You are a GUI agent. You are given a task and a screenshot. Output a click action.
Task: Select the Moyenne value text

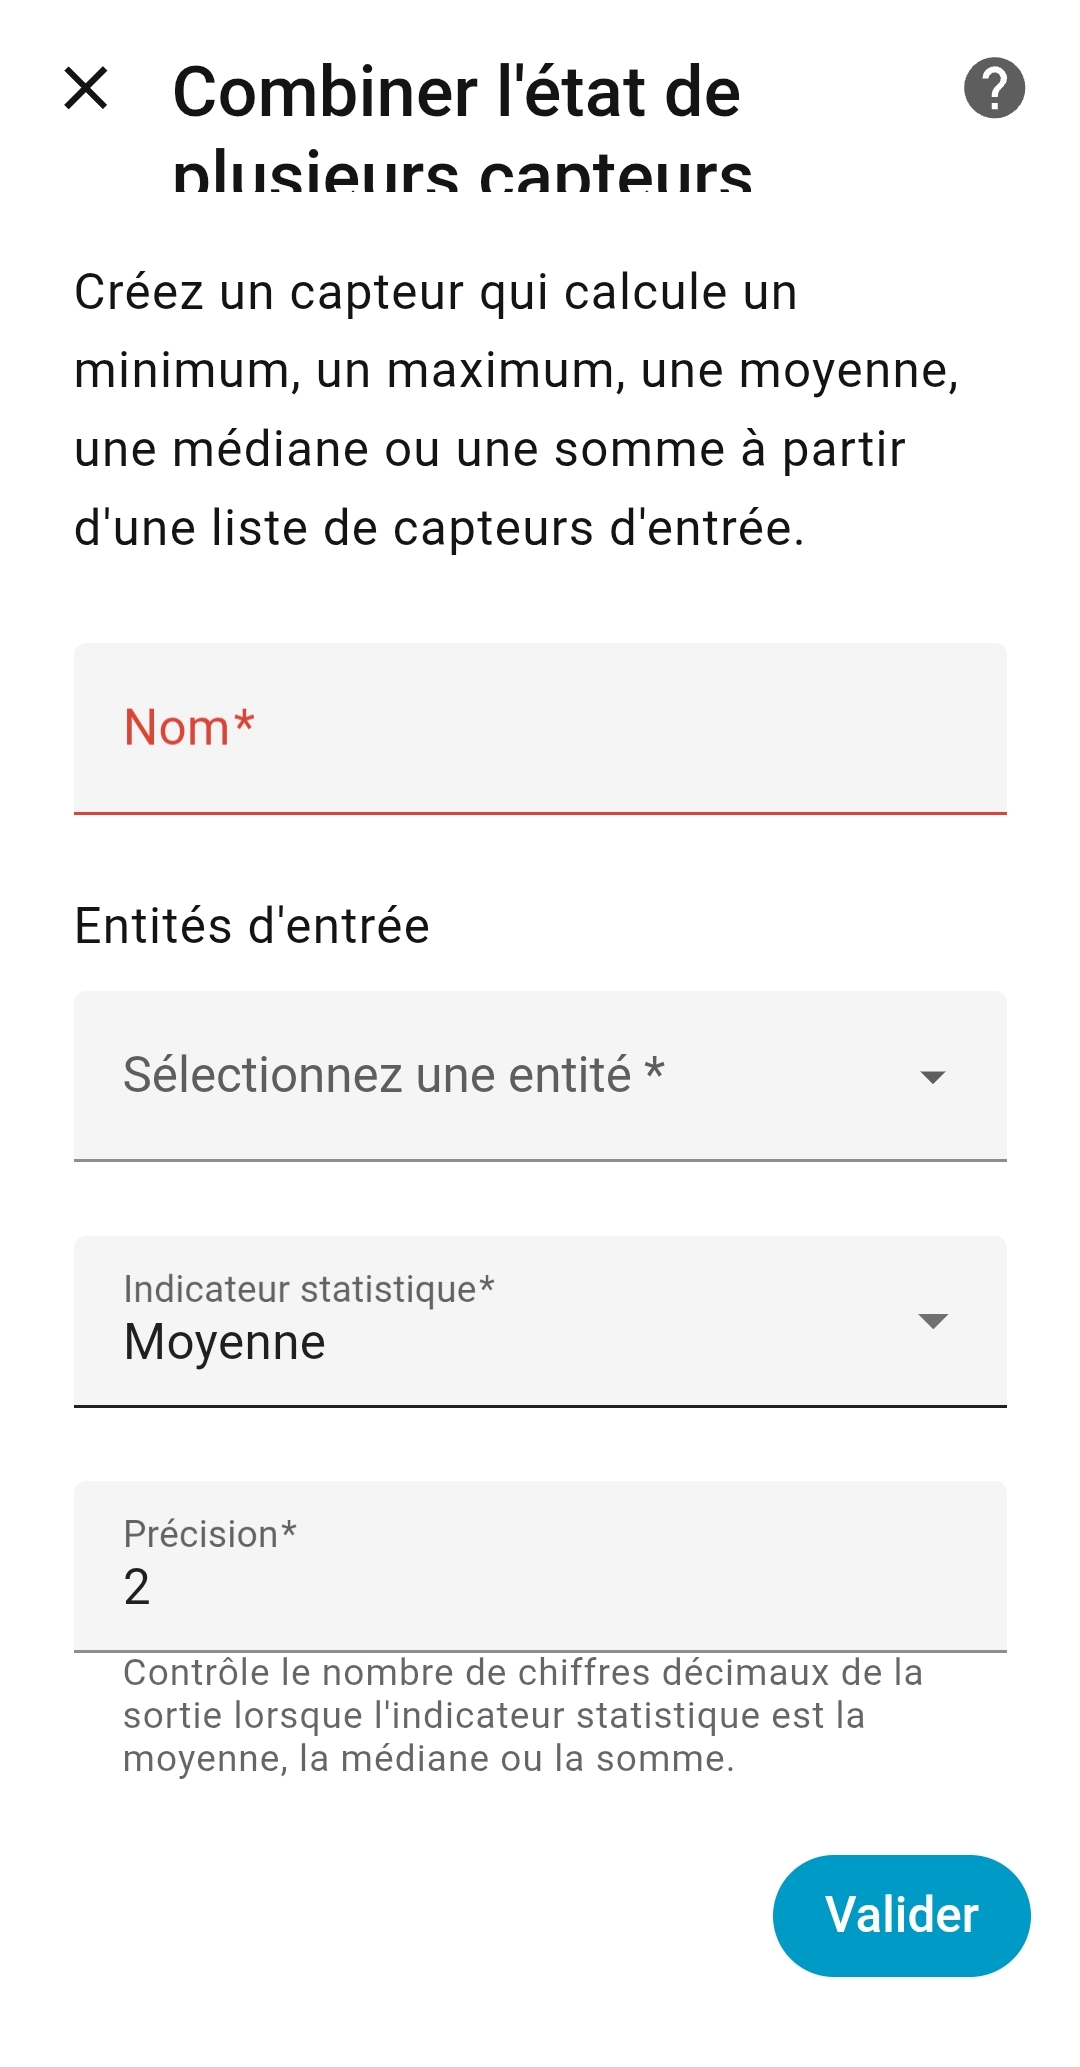click(x=225, y=1342)
